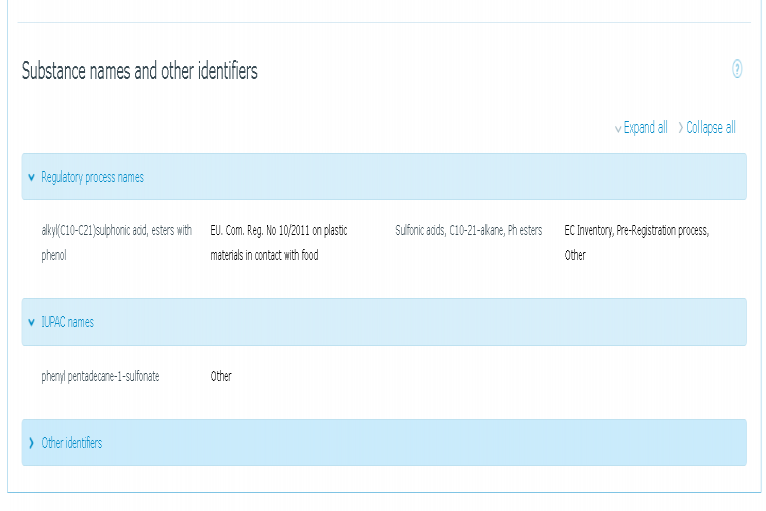Click the Regulatory process names header label

click(92, 177)
